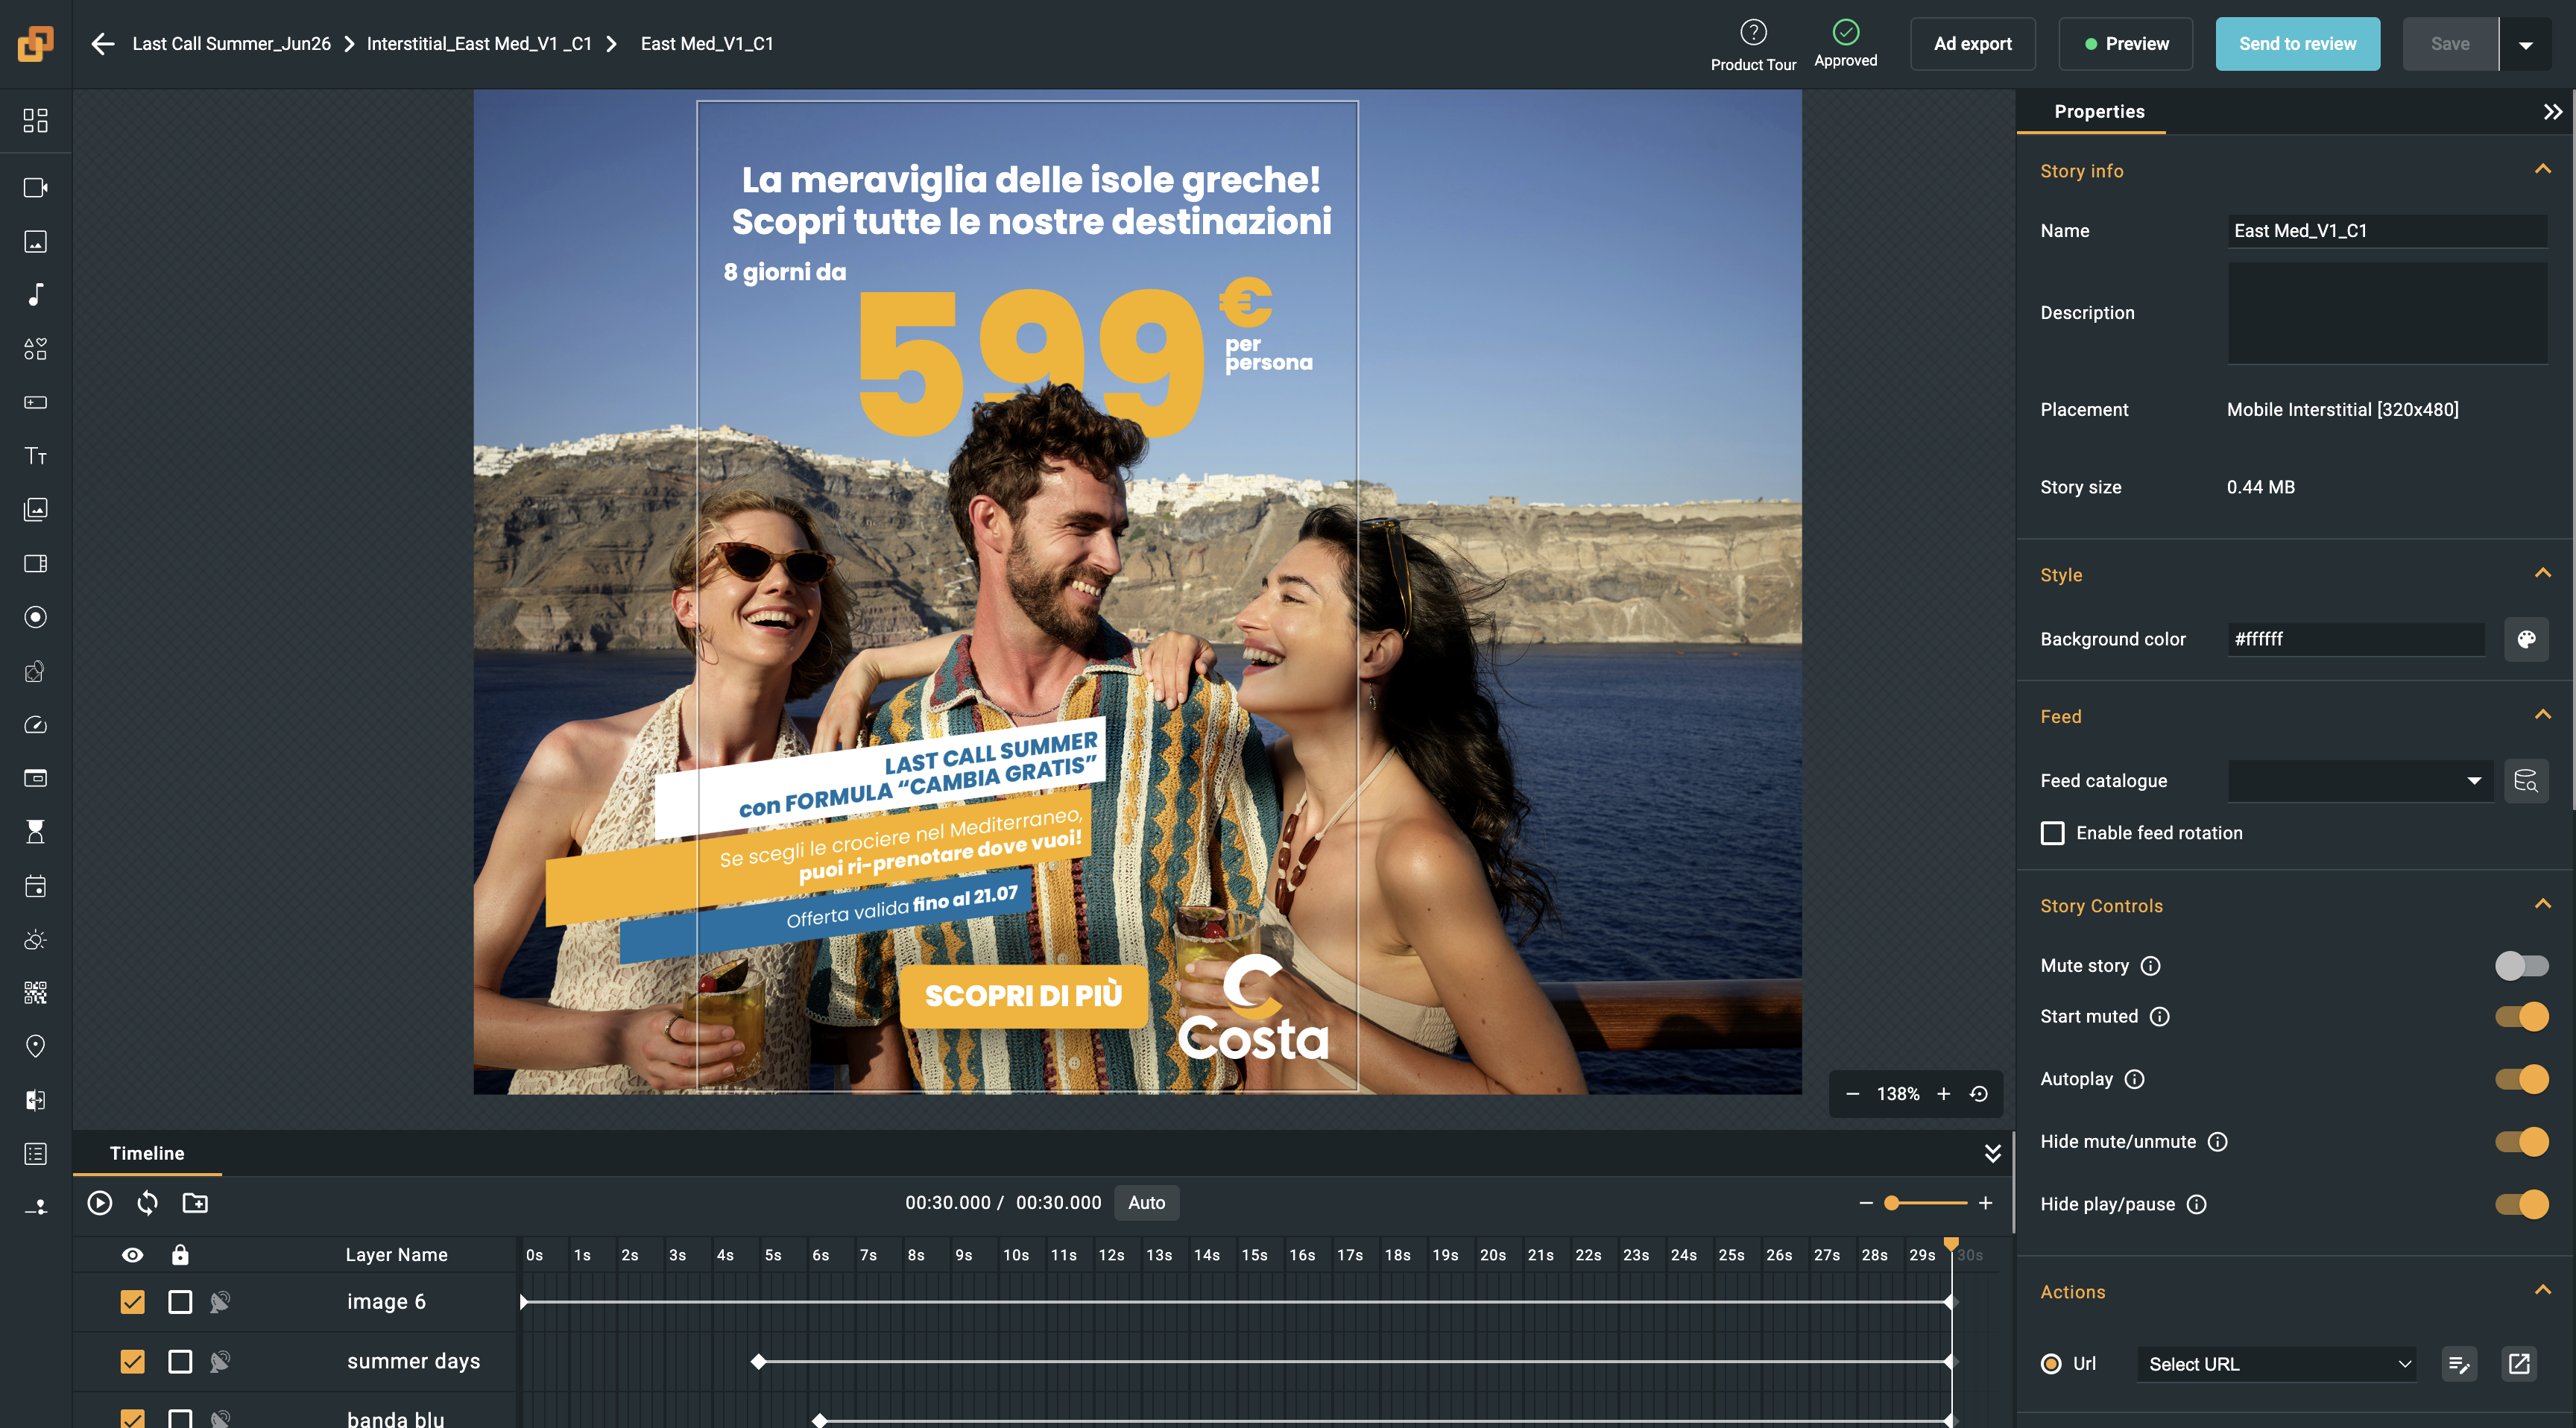Collapse the Story Controls section

[x=2542, y=904]
